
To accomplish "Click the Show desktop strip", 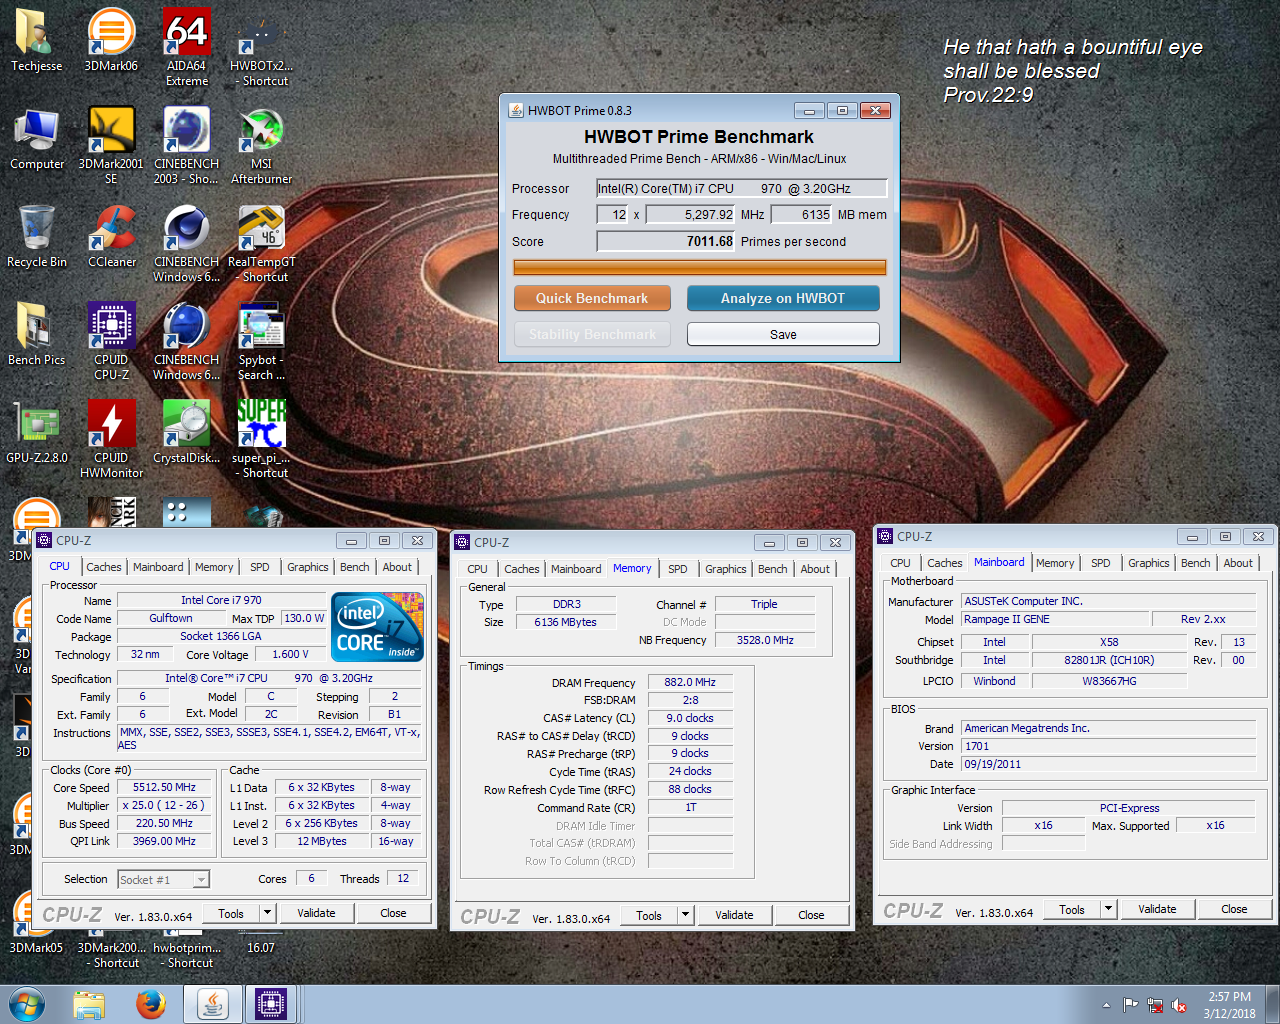I will [x=1273, y=1004].
